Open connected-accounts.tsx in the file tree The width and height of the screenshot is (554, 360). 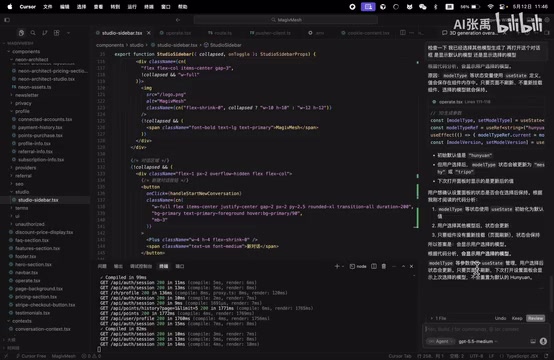(45, 119)
